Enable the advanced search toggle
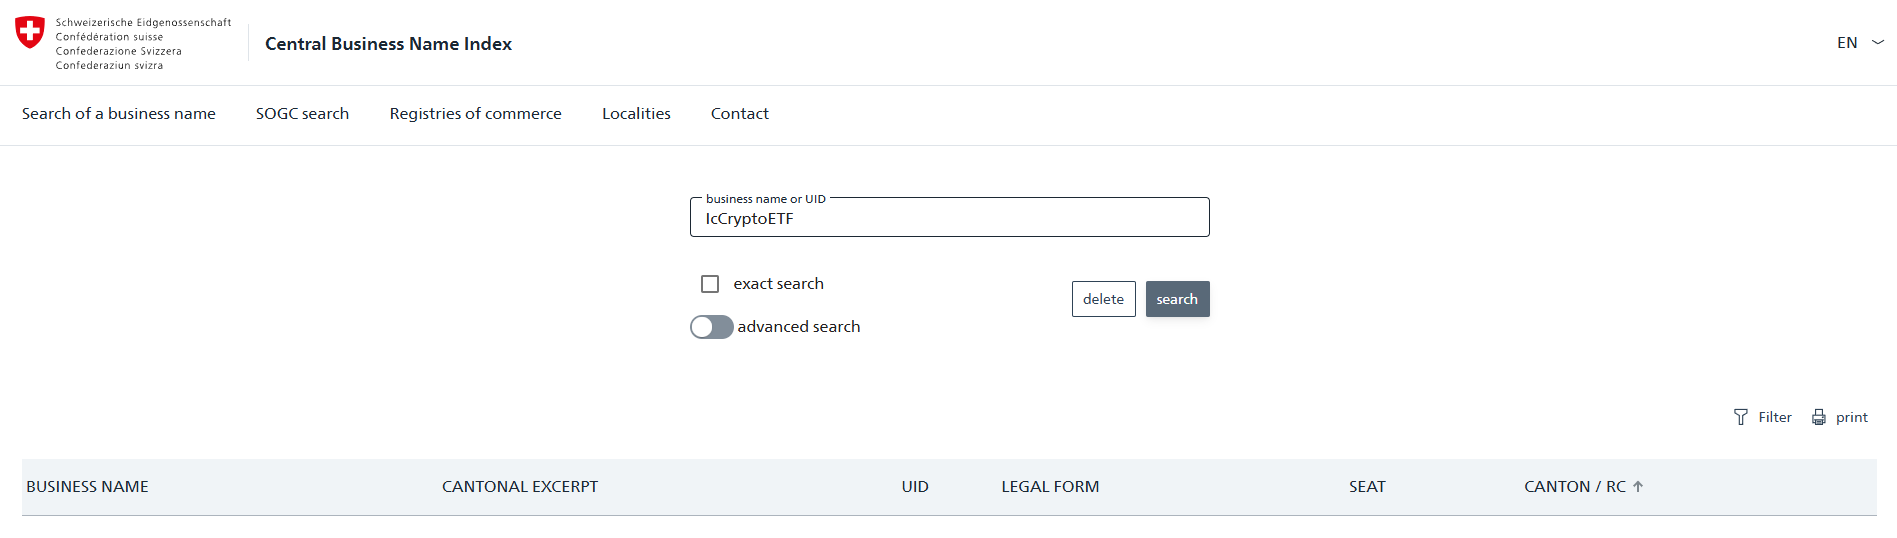The height and width of the screenshot is (538, 1897). [712, 327]
